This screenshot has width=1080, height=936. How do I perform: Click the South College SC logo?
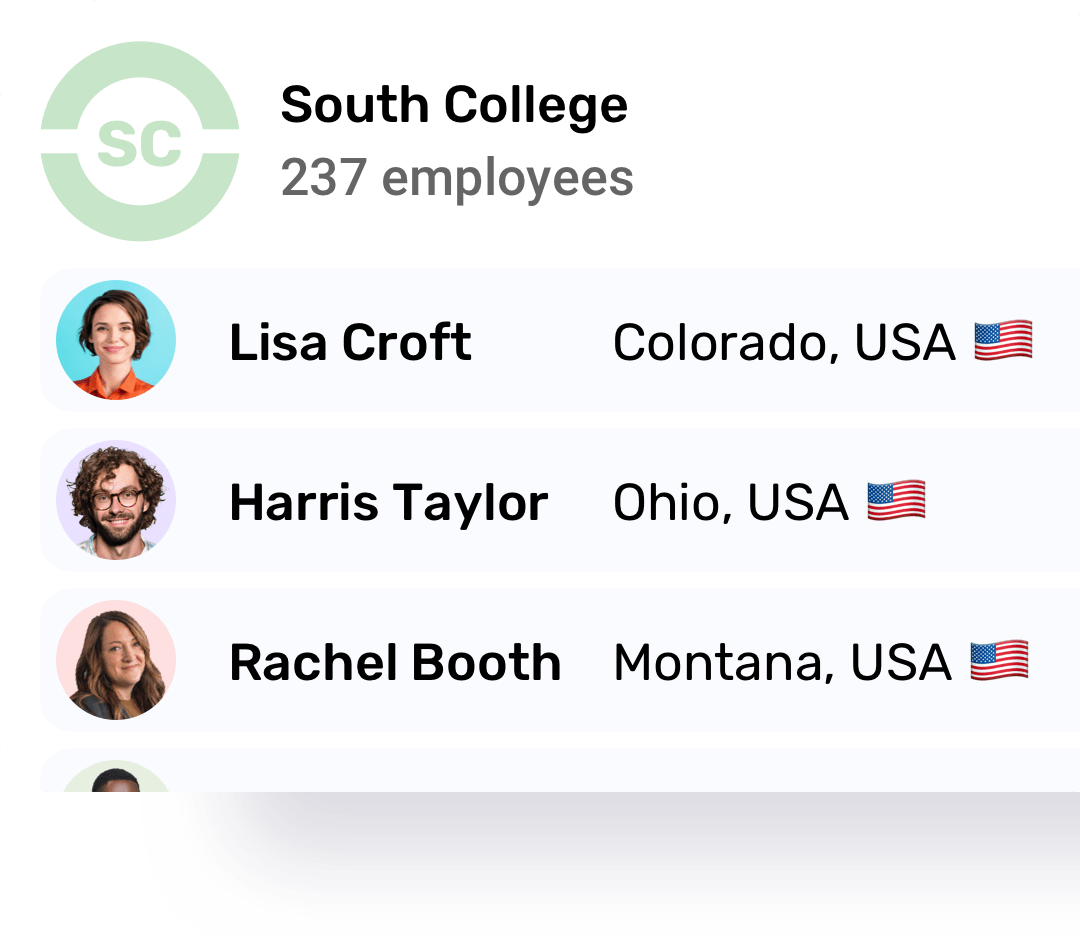pos(140,141)
